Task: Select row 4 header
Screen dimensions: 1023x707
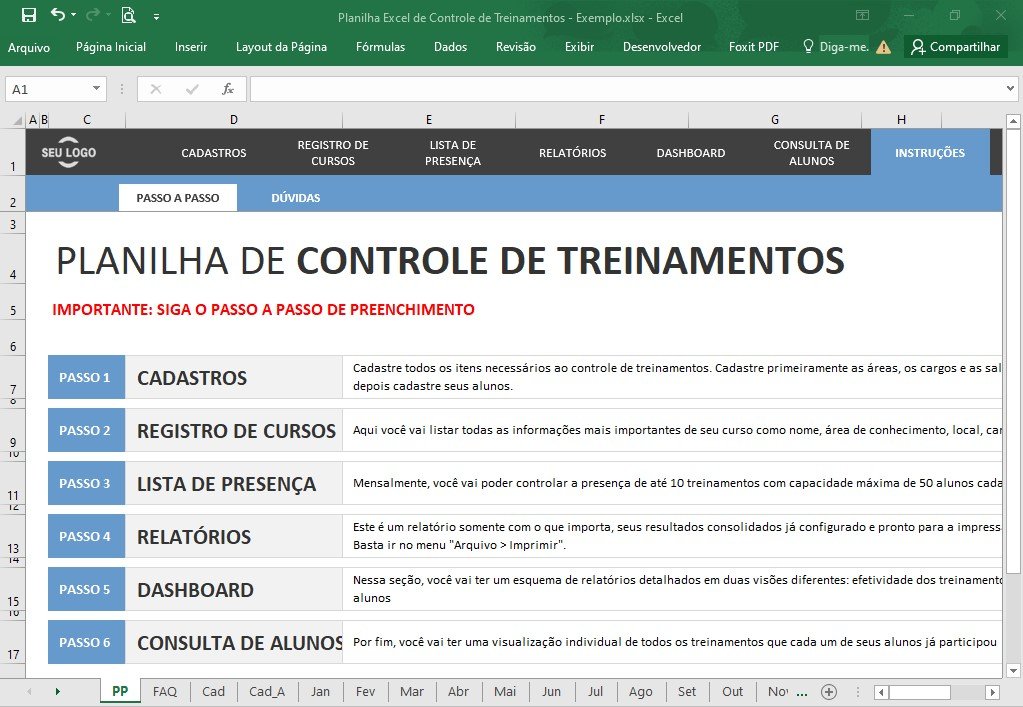Action: 12,260
